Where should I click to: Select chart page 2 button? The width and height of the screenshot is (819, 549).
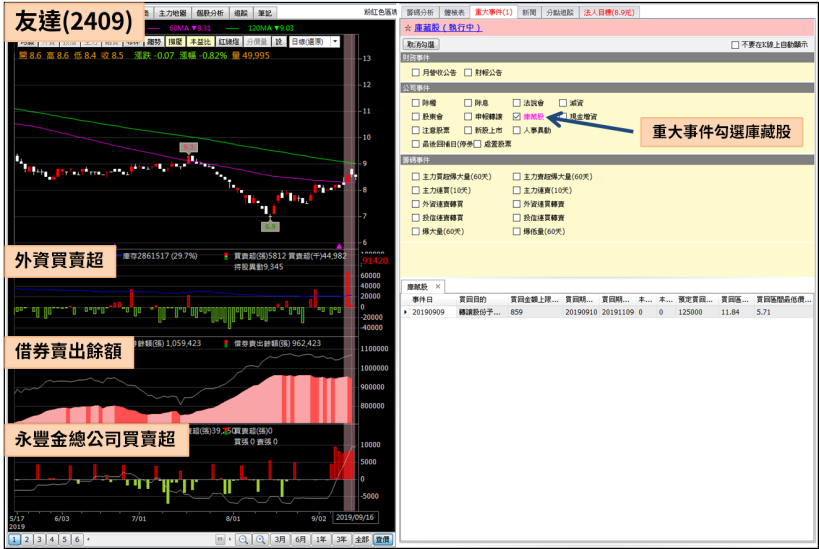(27, 539)
